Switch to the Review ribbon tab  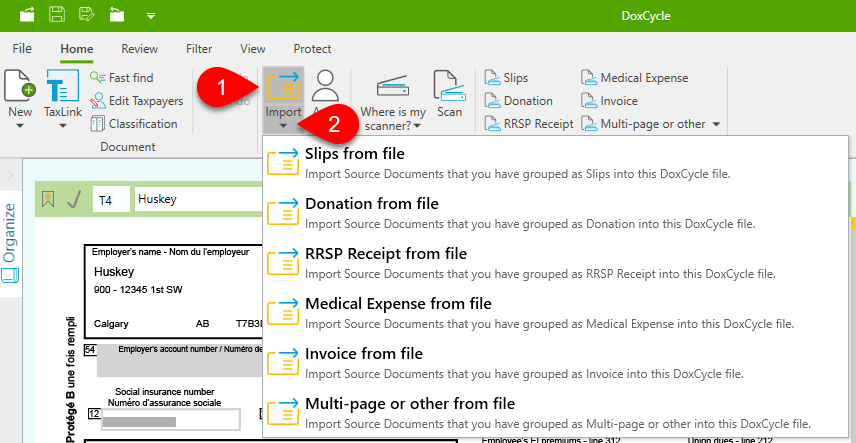coord(139,49)
